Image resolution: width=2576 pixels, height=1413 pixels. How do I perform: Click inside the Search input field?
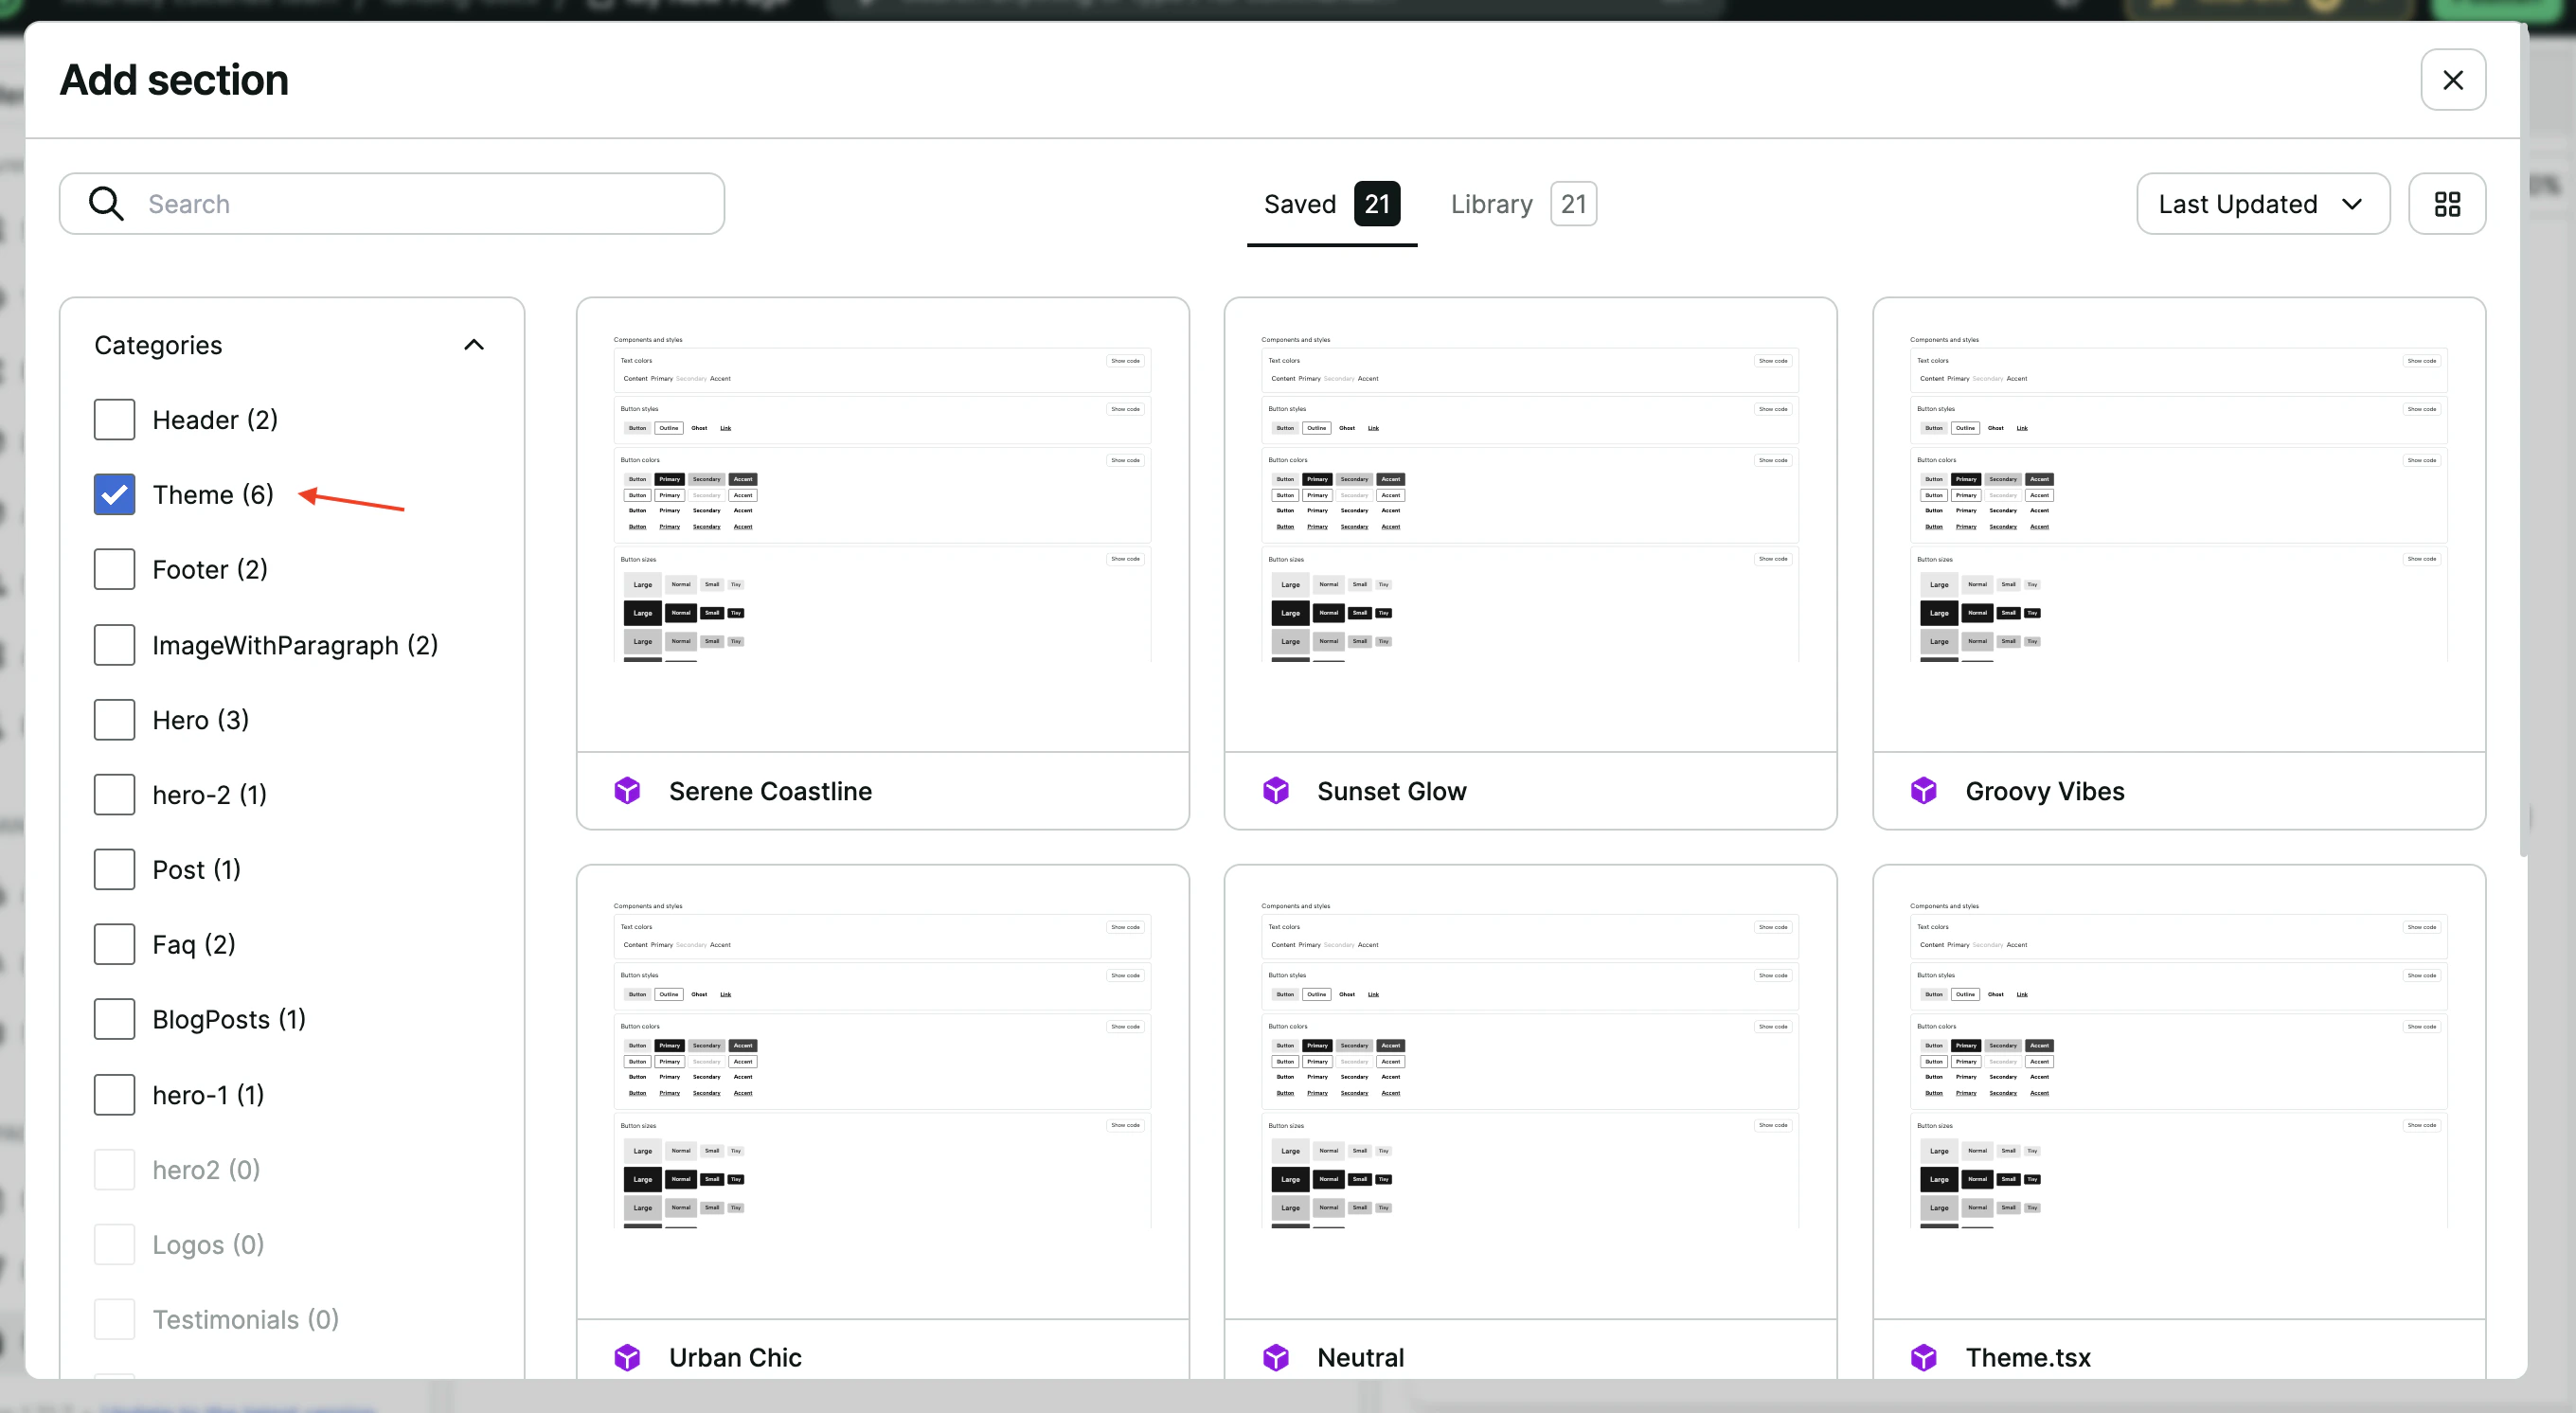tap(400, 203)
